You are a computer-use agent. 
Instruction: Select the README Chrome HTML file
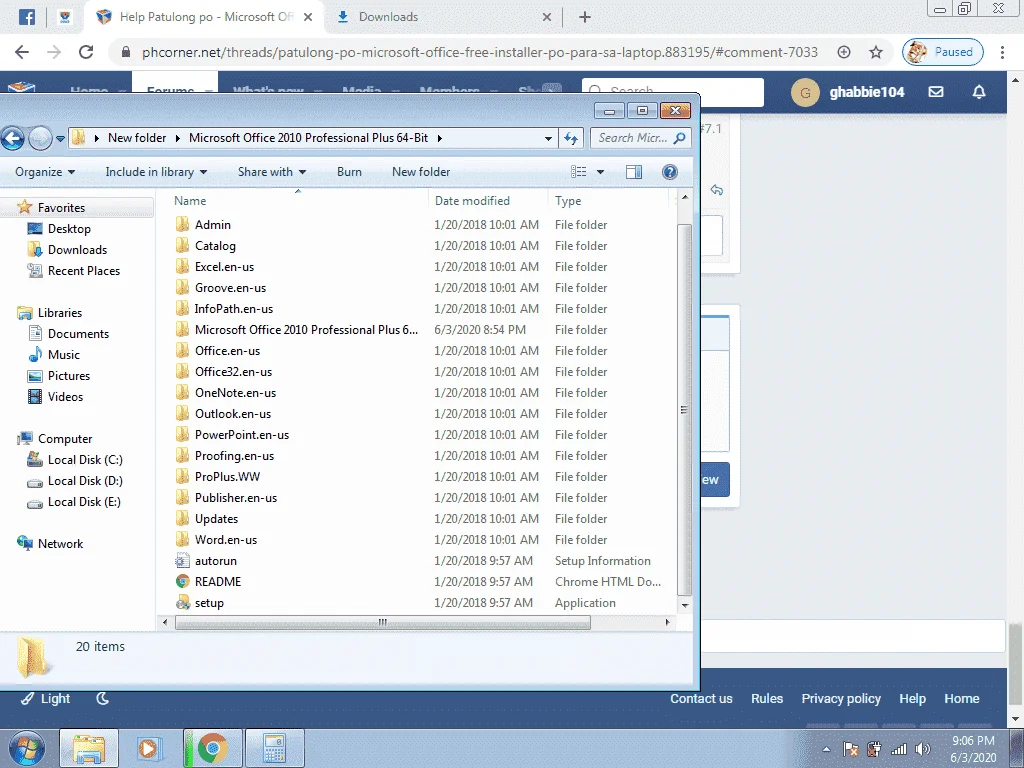click(x=217, y=581)
